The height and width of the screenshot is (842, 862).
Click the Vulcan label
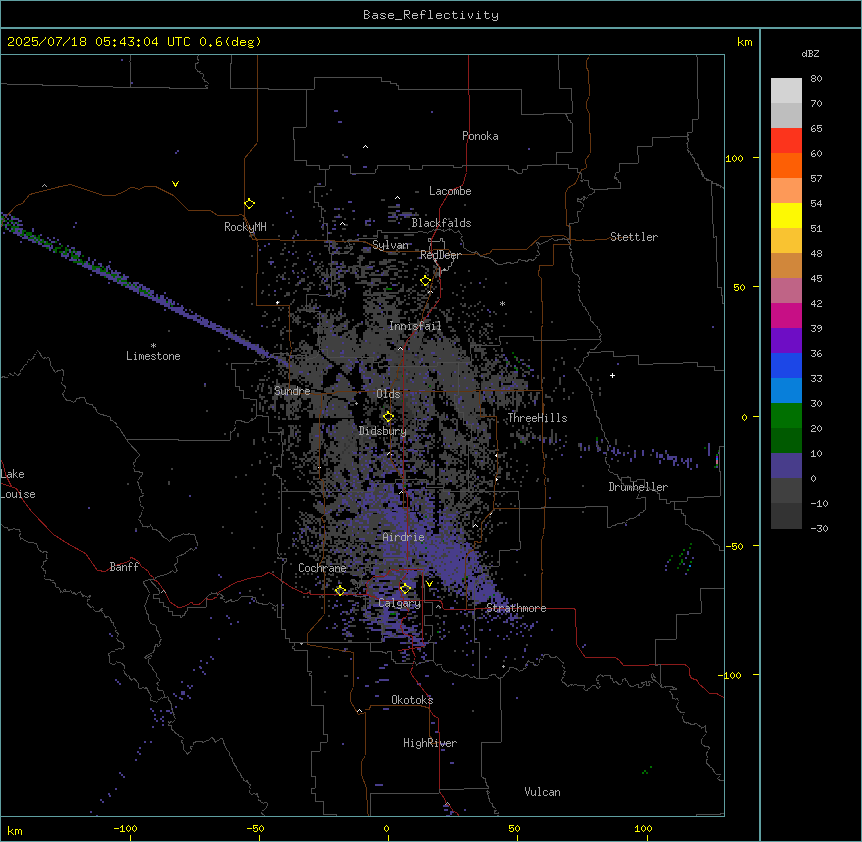[x=543, y=792]
